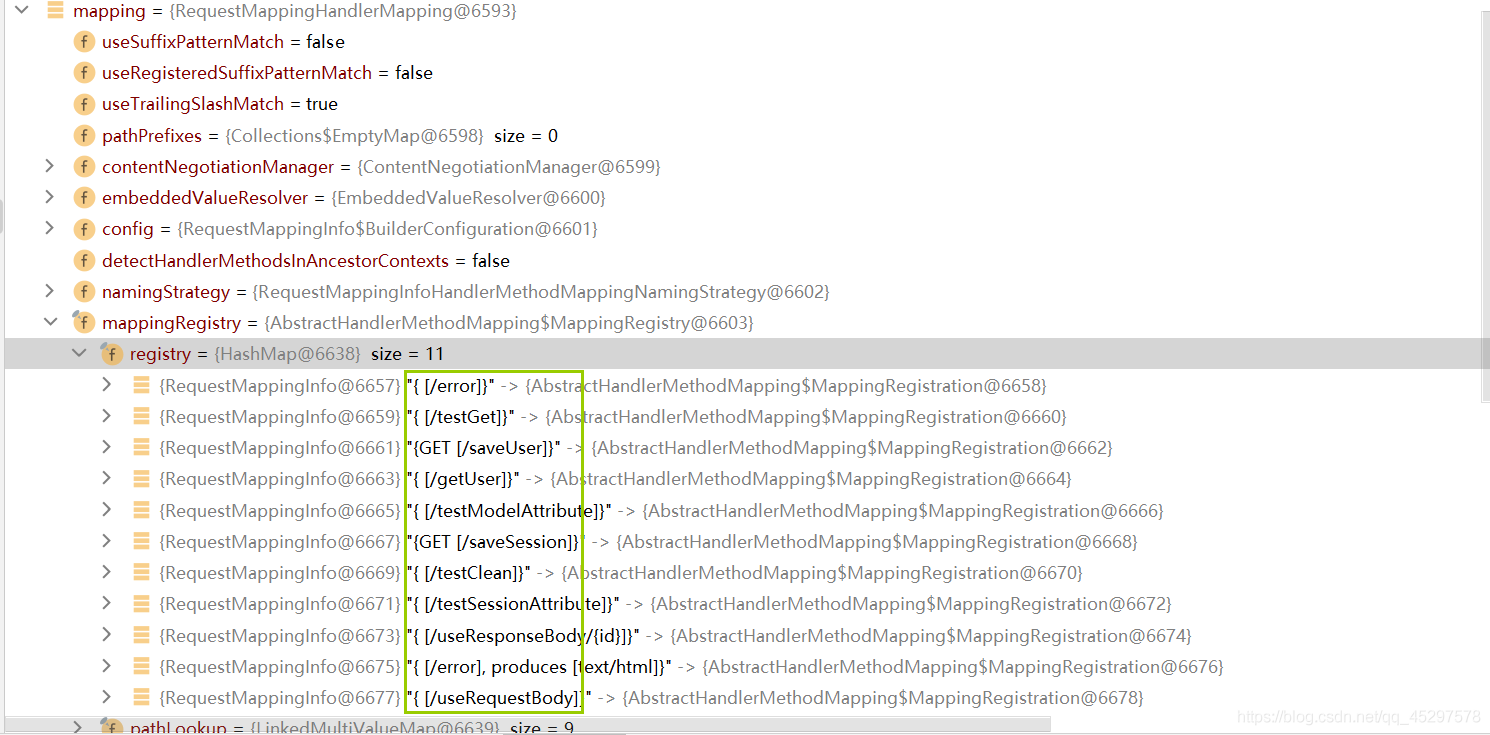Expand the config field node
1490x735 pixels.
[x=49, y=228]
